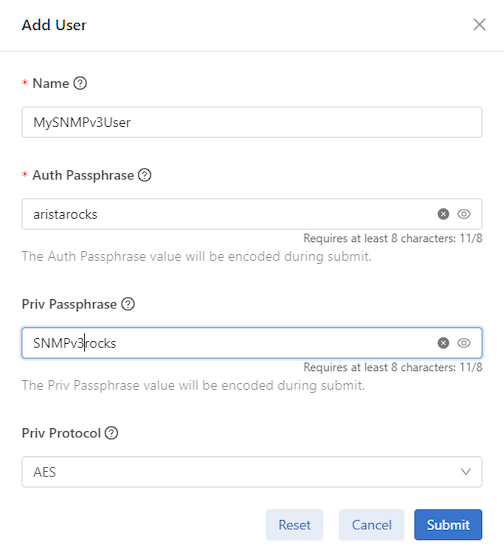Click the Submit button

(448, 525)
